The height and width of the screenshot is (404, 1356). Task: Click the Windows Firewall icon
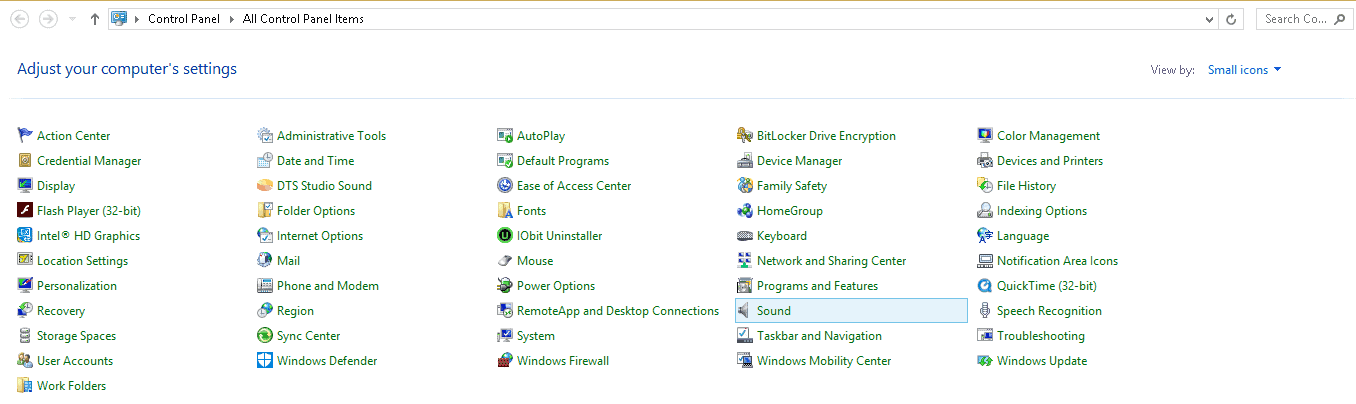(x=505, y=360)
